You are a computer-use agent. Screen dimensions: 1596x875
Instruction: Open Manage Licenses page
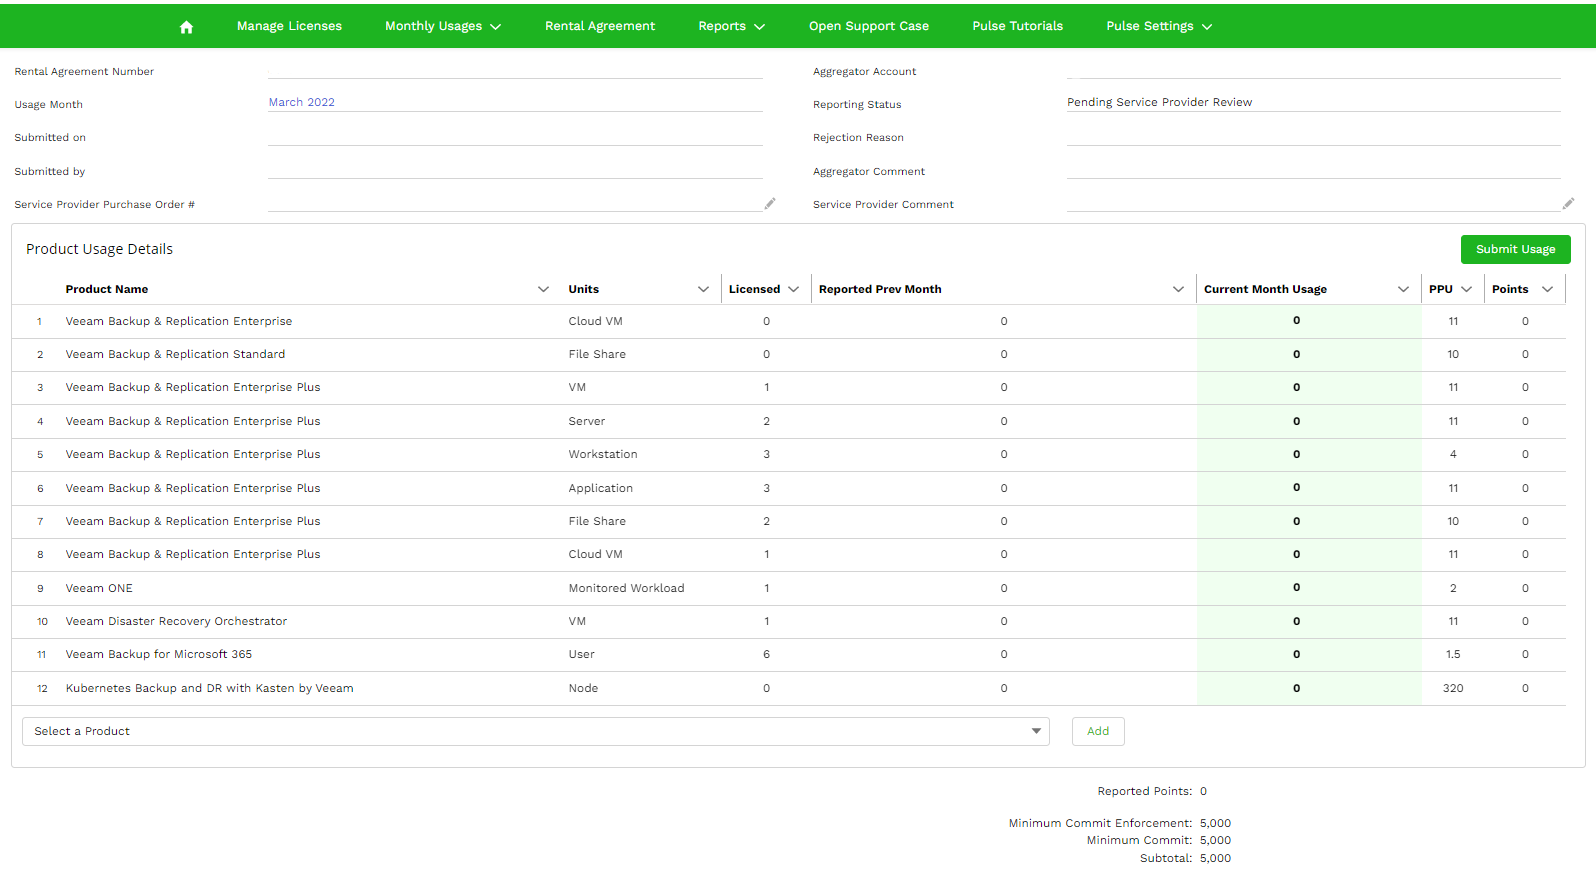(289, 26)
